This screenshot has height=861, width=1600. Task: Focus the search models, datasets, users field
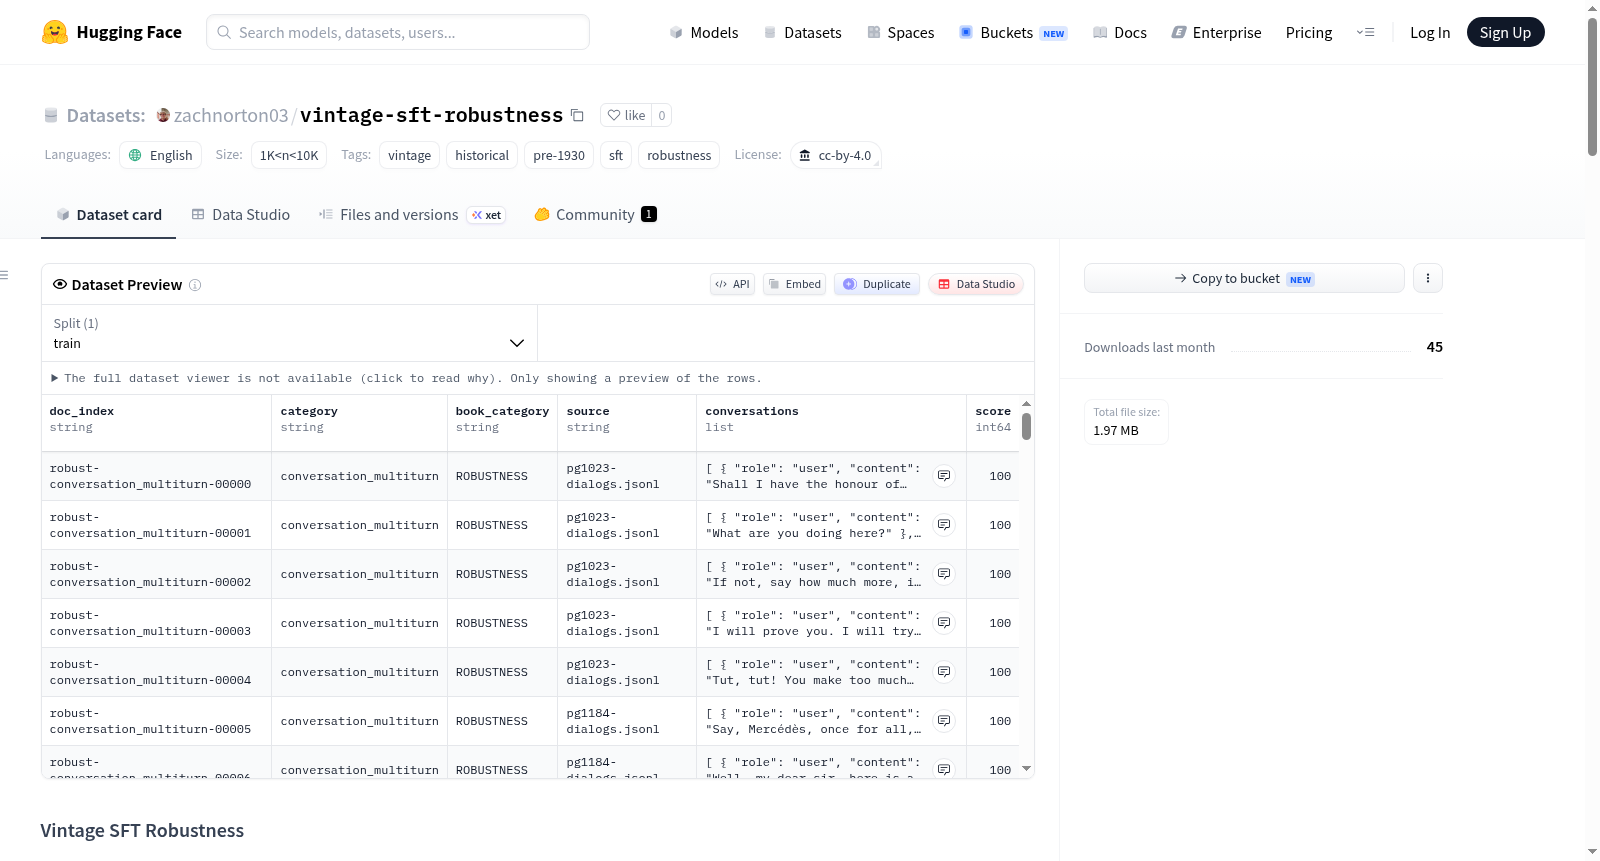tap(398, 32)
